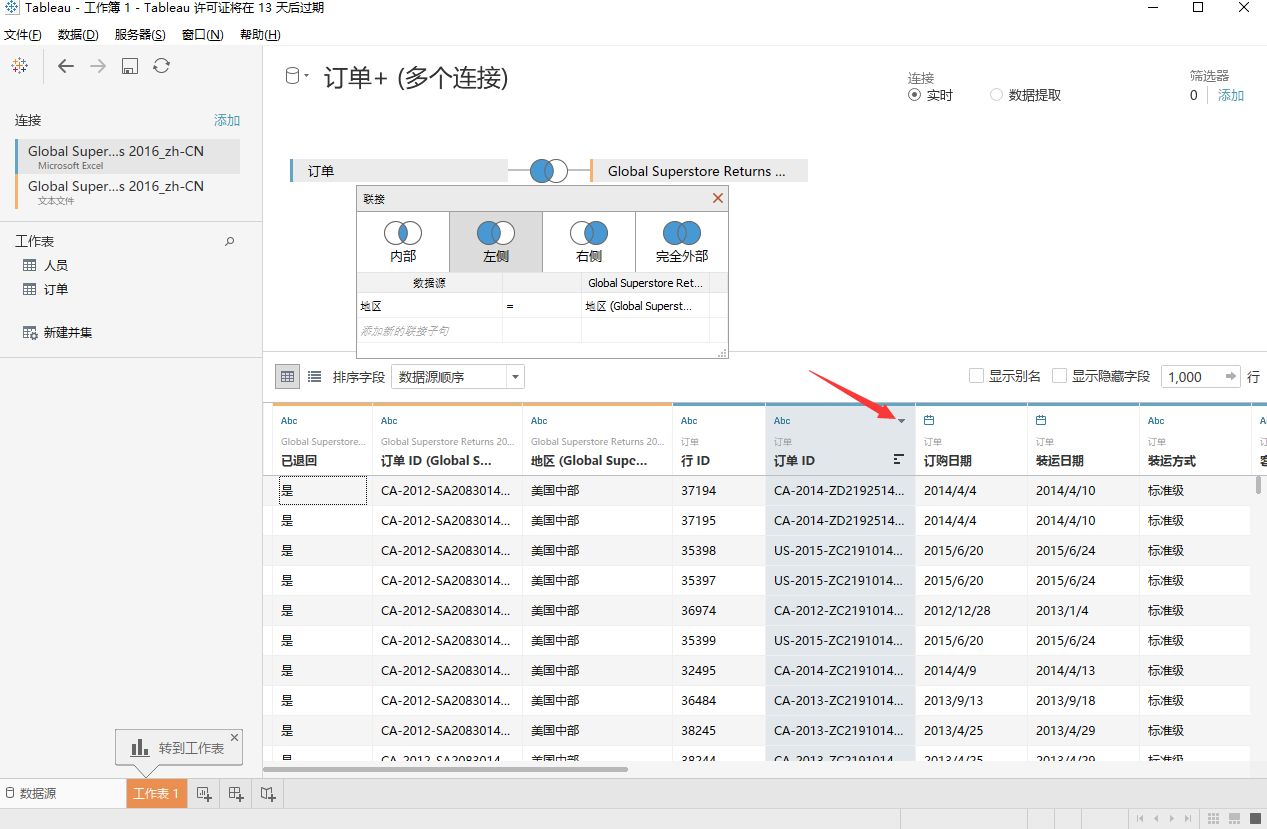Switch to the 工作表 1 tab
This screenshot has height=829, width=1267.
tap(157, 794)
